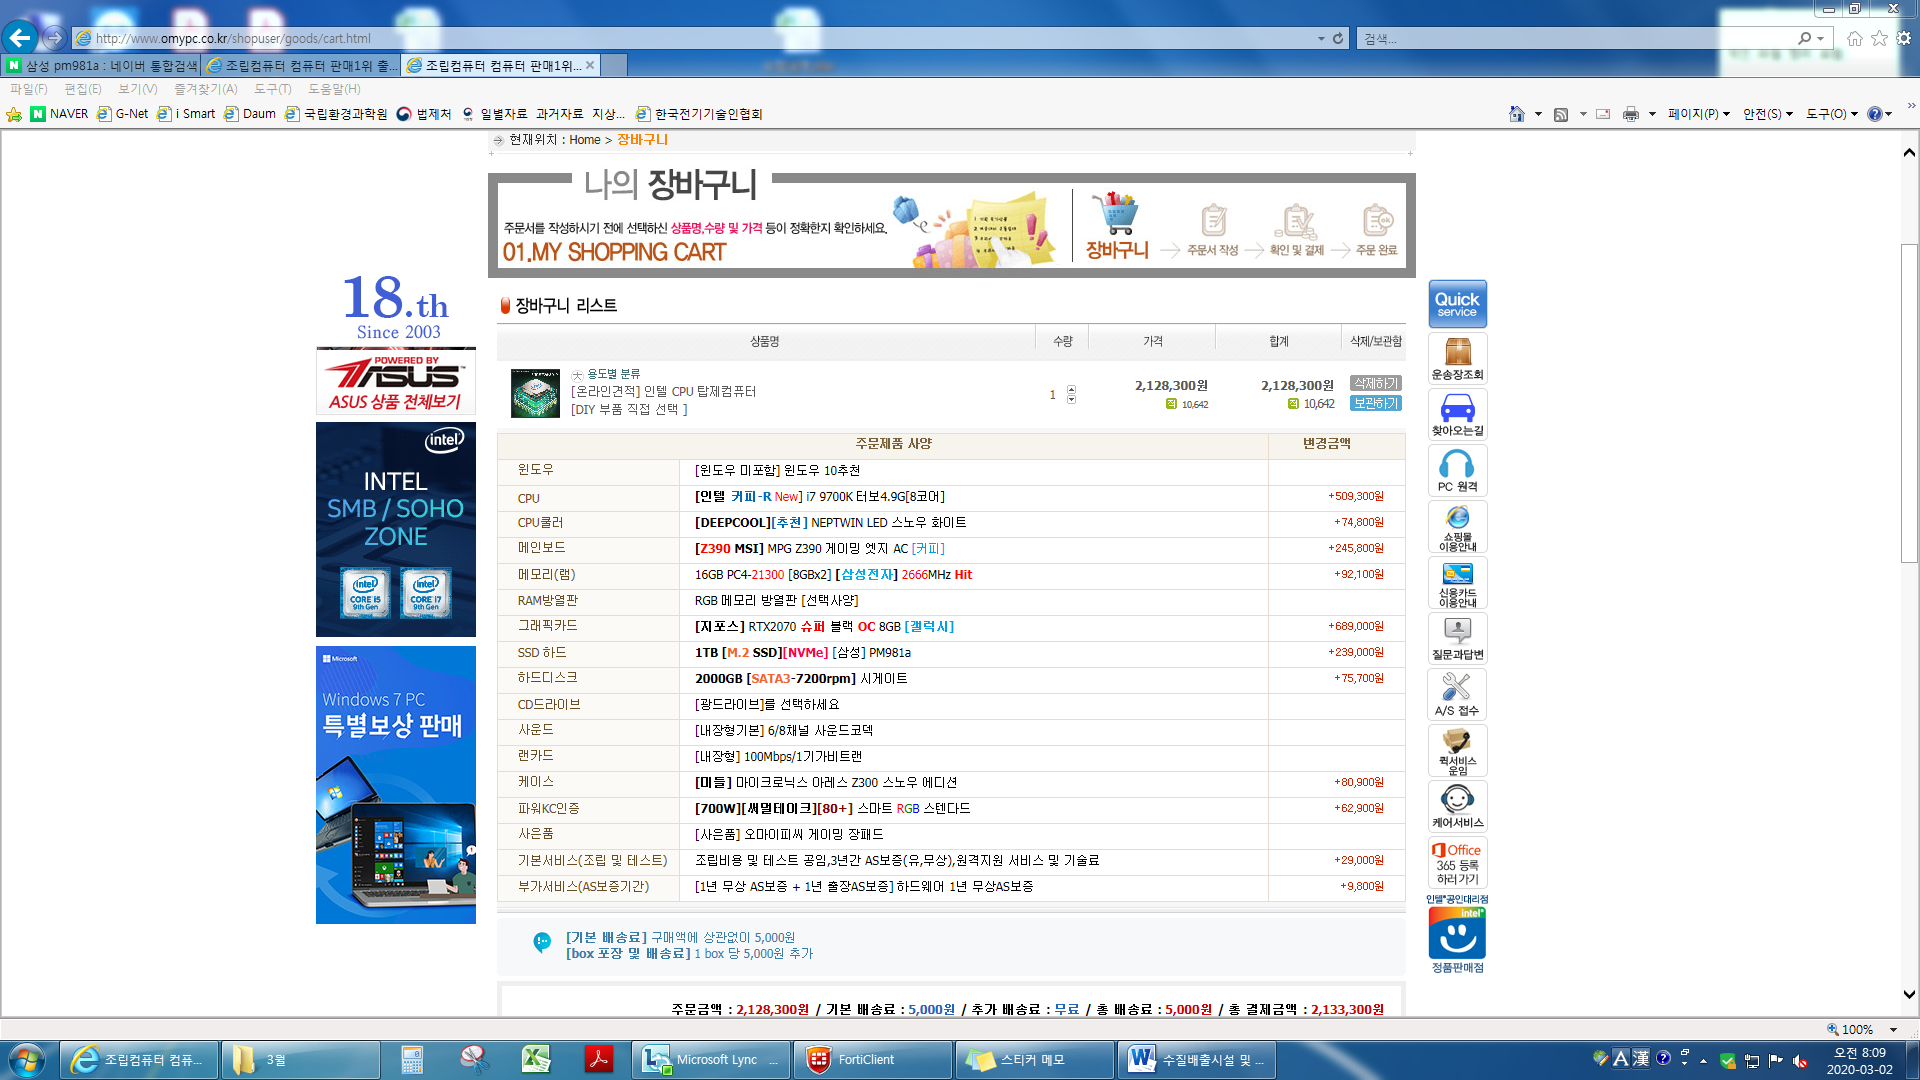Open the zoom level 100% dropdown
Image resolution: width=1920 pixels, height=1080 pixels.
point(1893,1030)
